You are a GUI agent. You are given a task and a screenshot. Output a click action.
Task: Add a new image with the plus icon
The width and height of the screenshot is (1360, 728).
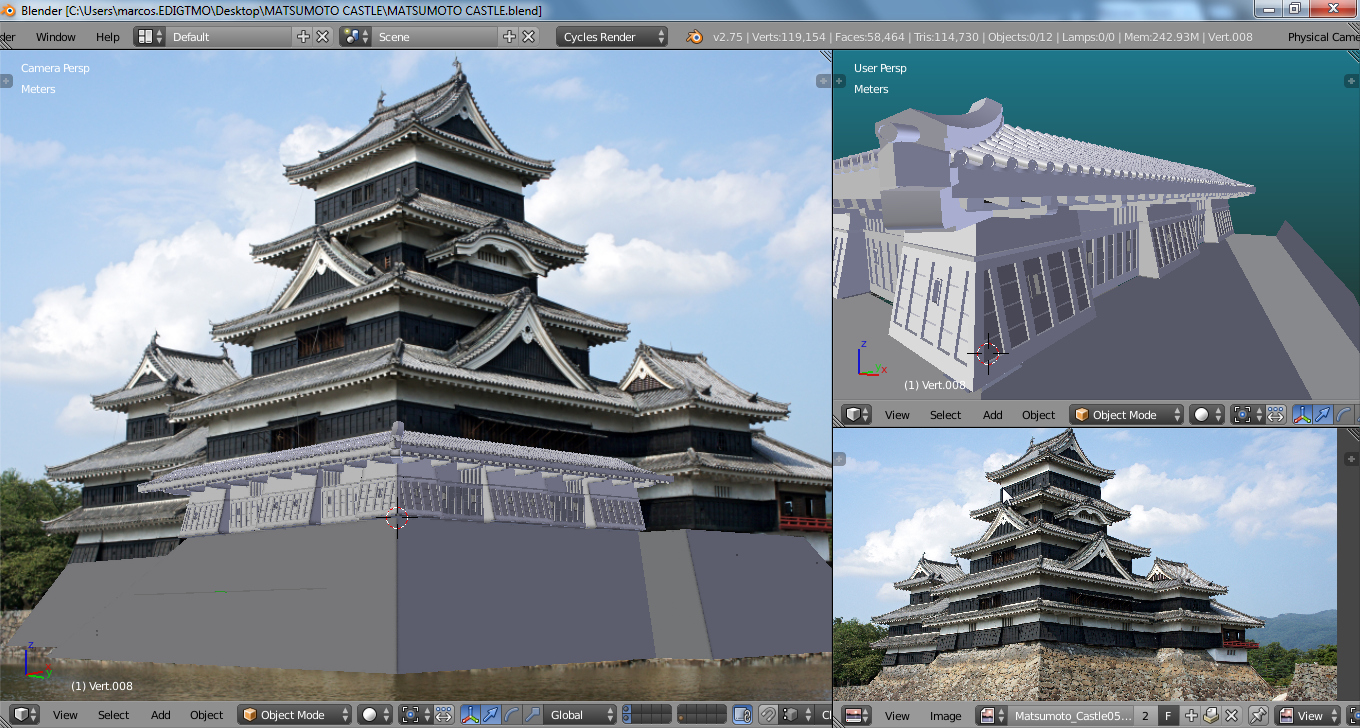1192,715
